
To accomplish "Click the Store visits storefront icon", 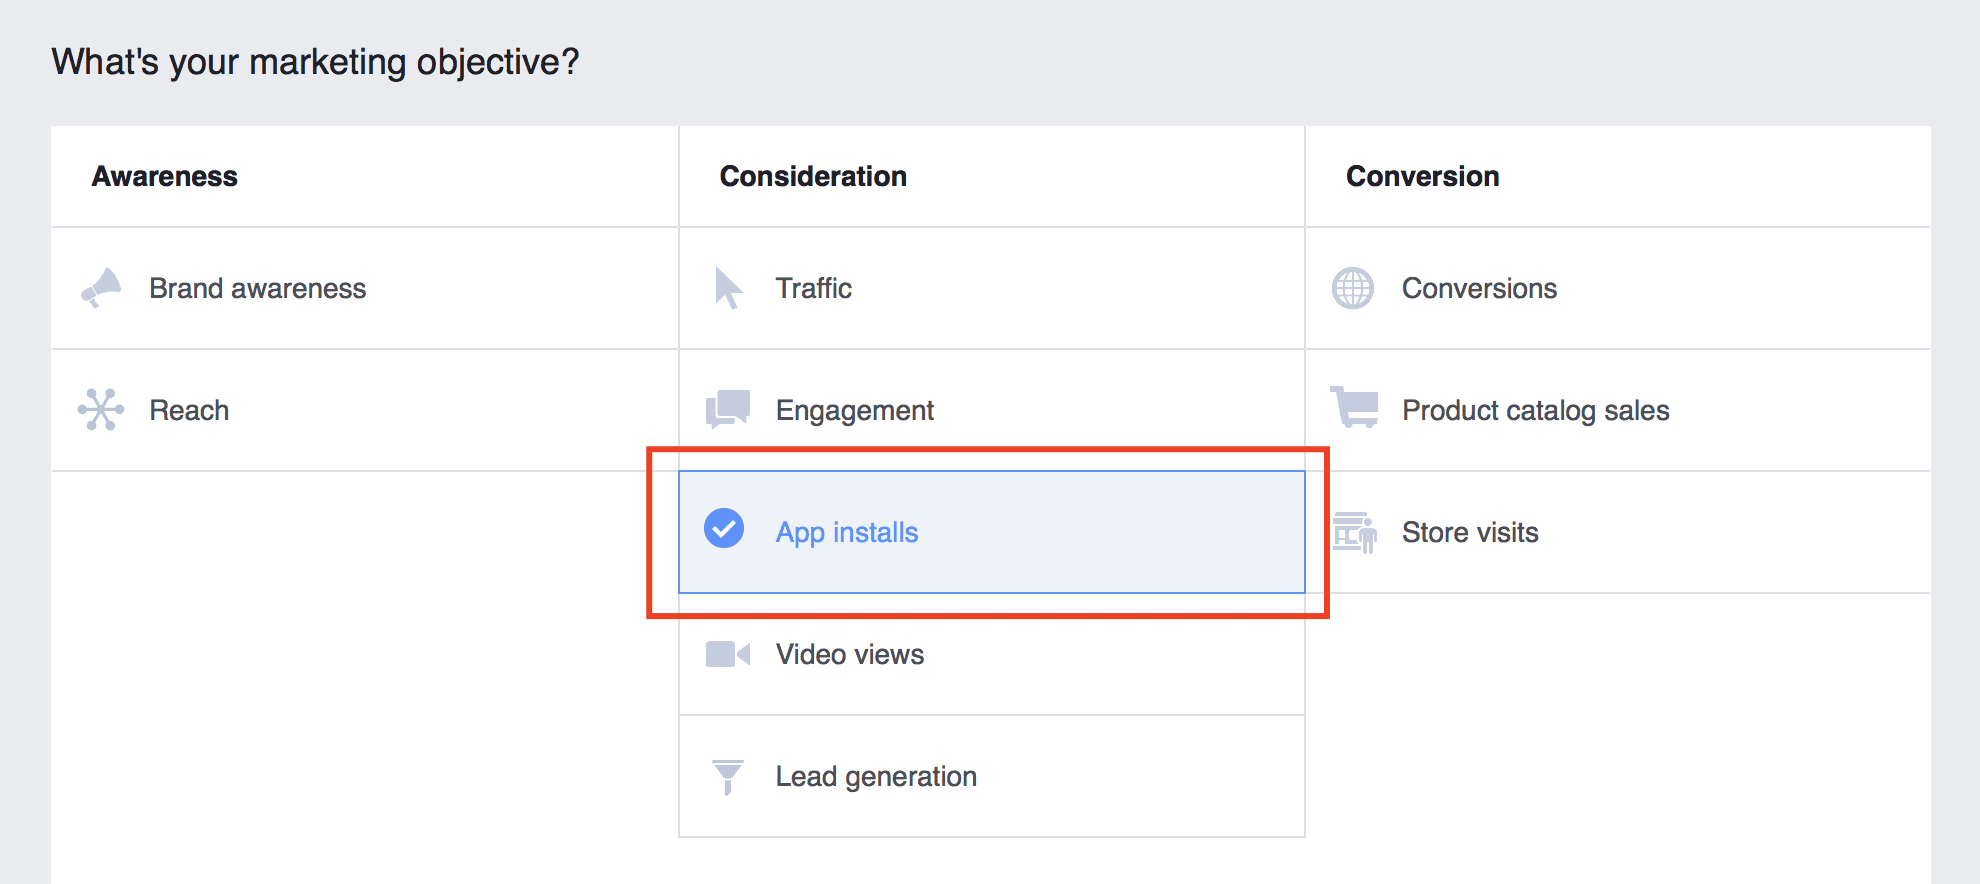I will [1355, 532].
